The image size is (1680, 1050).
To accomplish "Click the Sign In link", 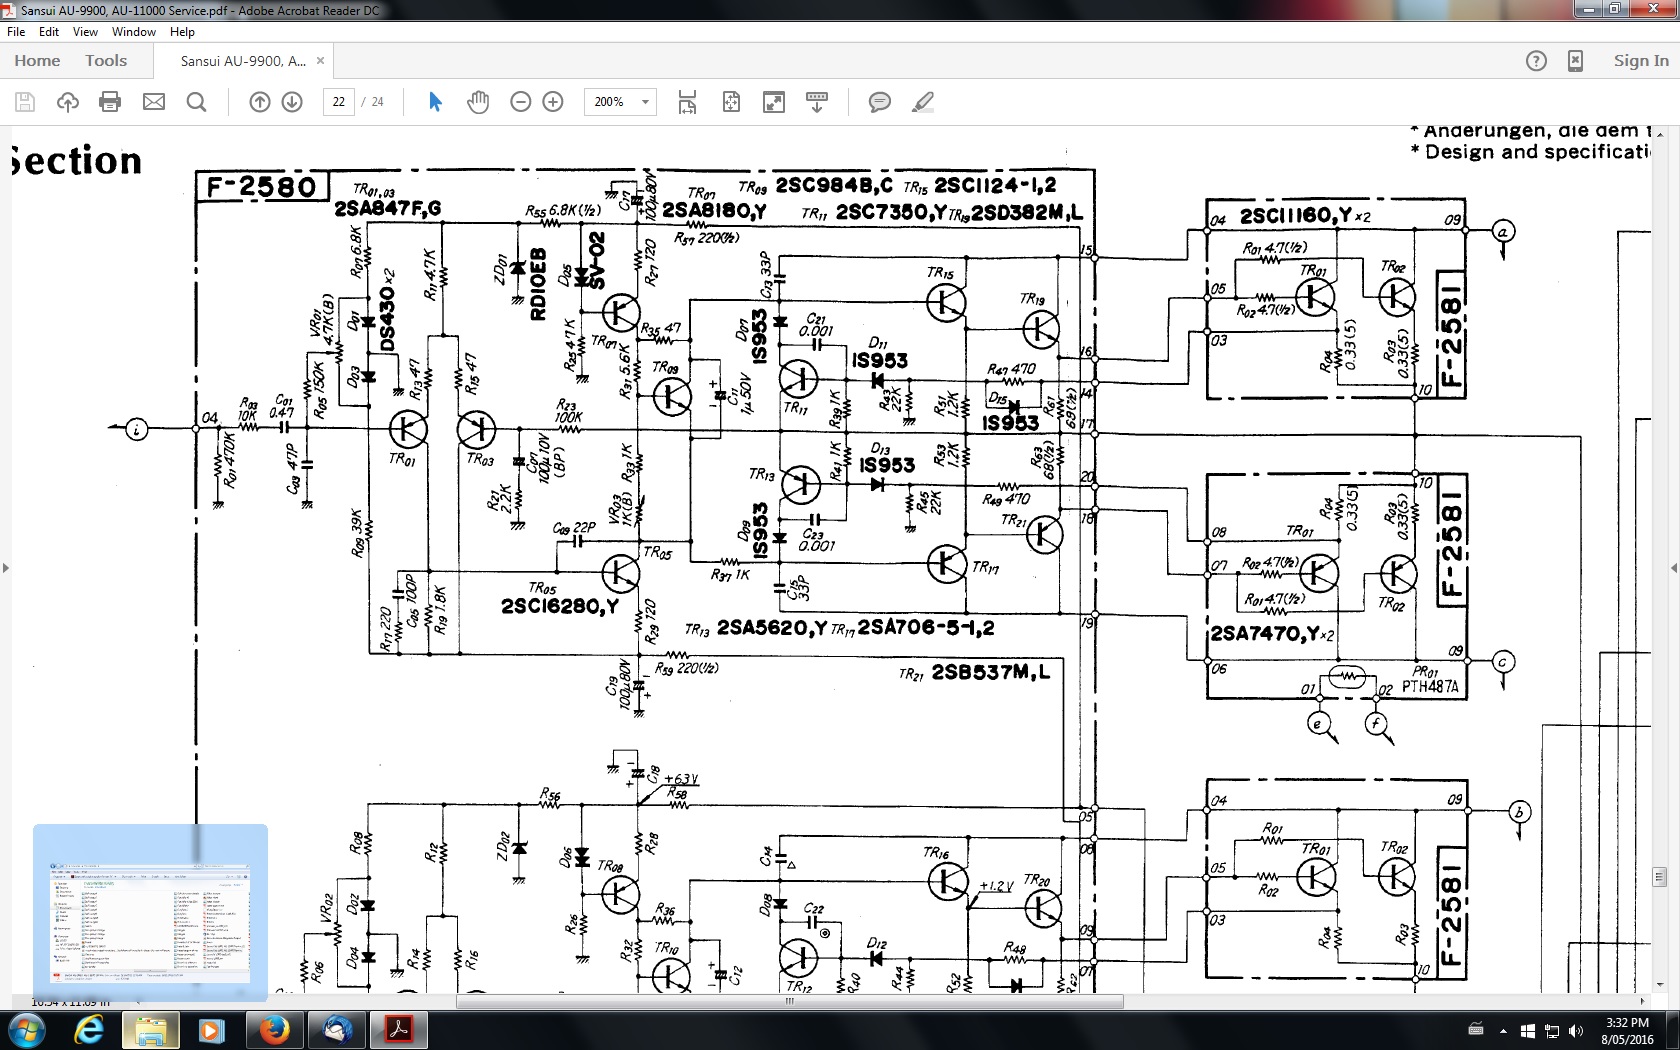I will click(1641, 61).
